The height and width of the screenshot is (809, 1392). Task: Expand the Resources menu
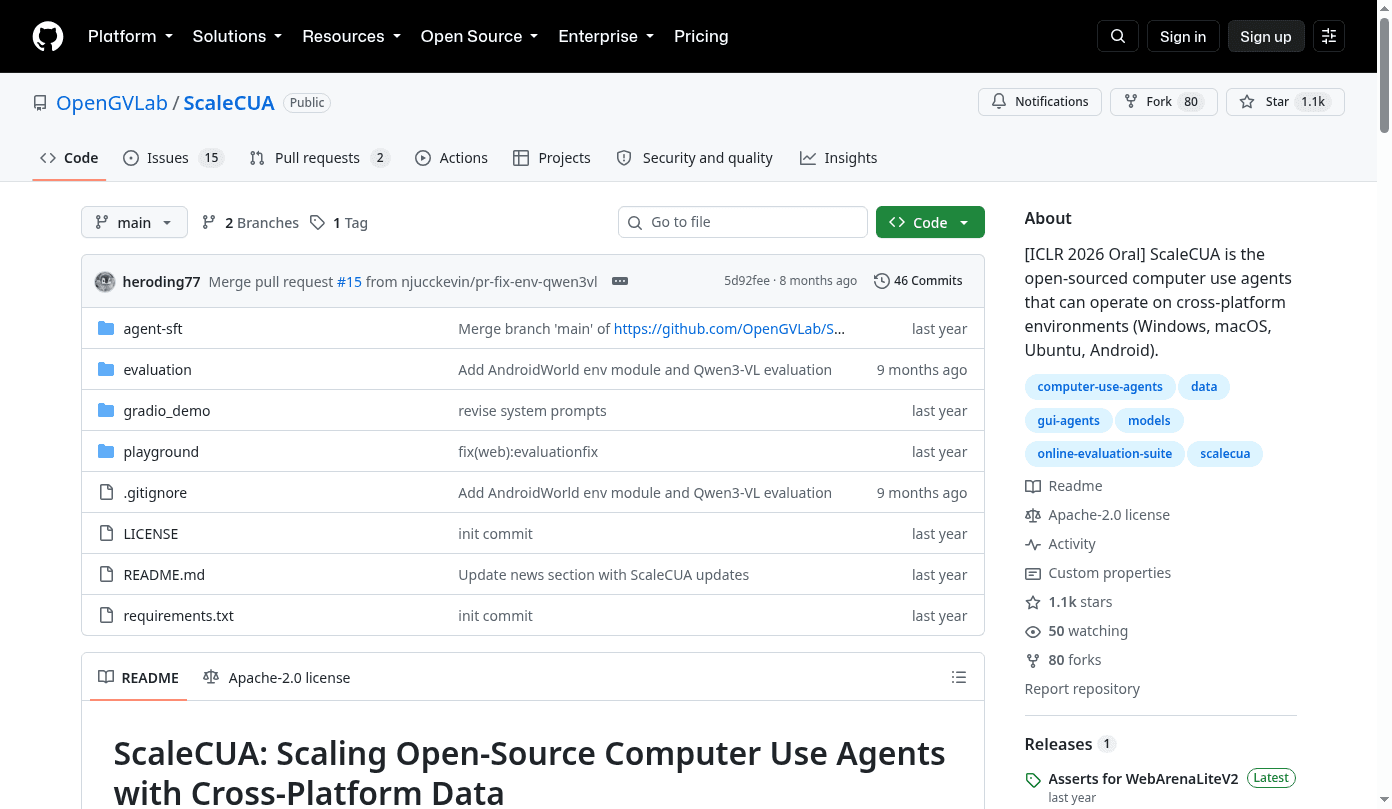351,36
